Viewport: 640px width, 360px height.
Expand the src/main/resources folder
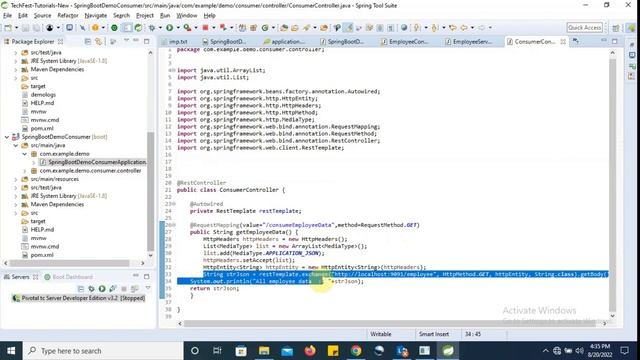coord(16,179)
